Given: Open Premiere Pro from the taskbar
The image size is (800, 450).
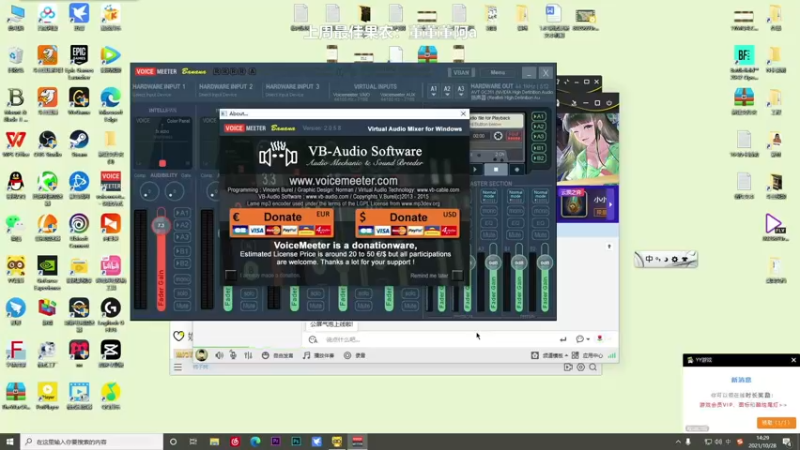Looking at the screenshot, I should 276,441.
